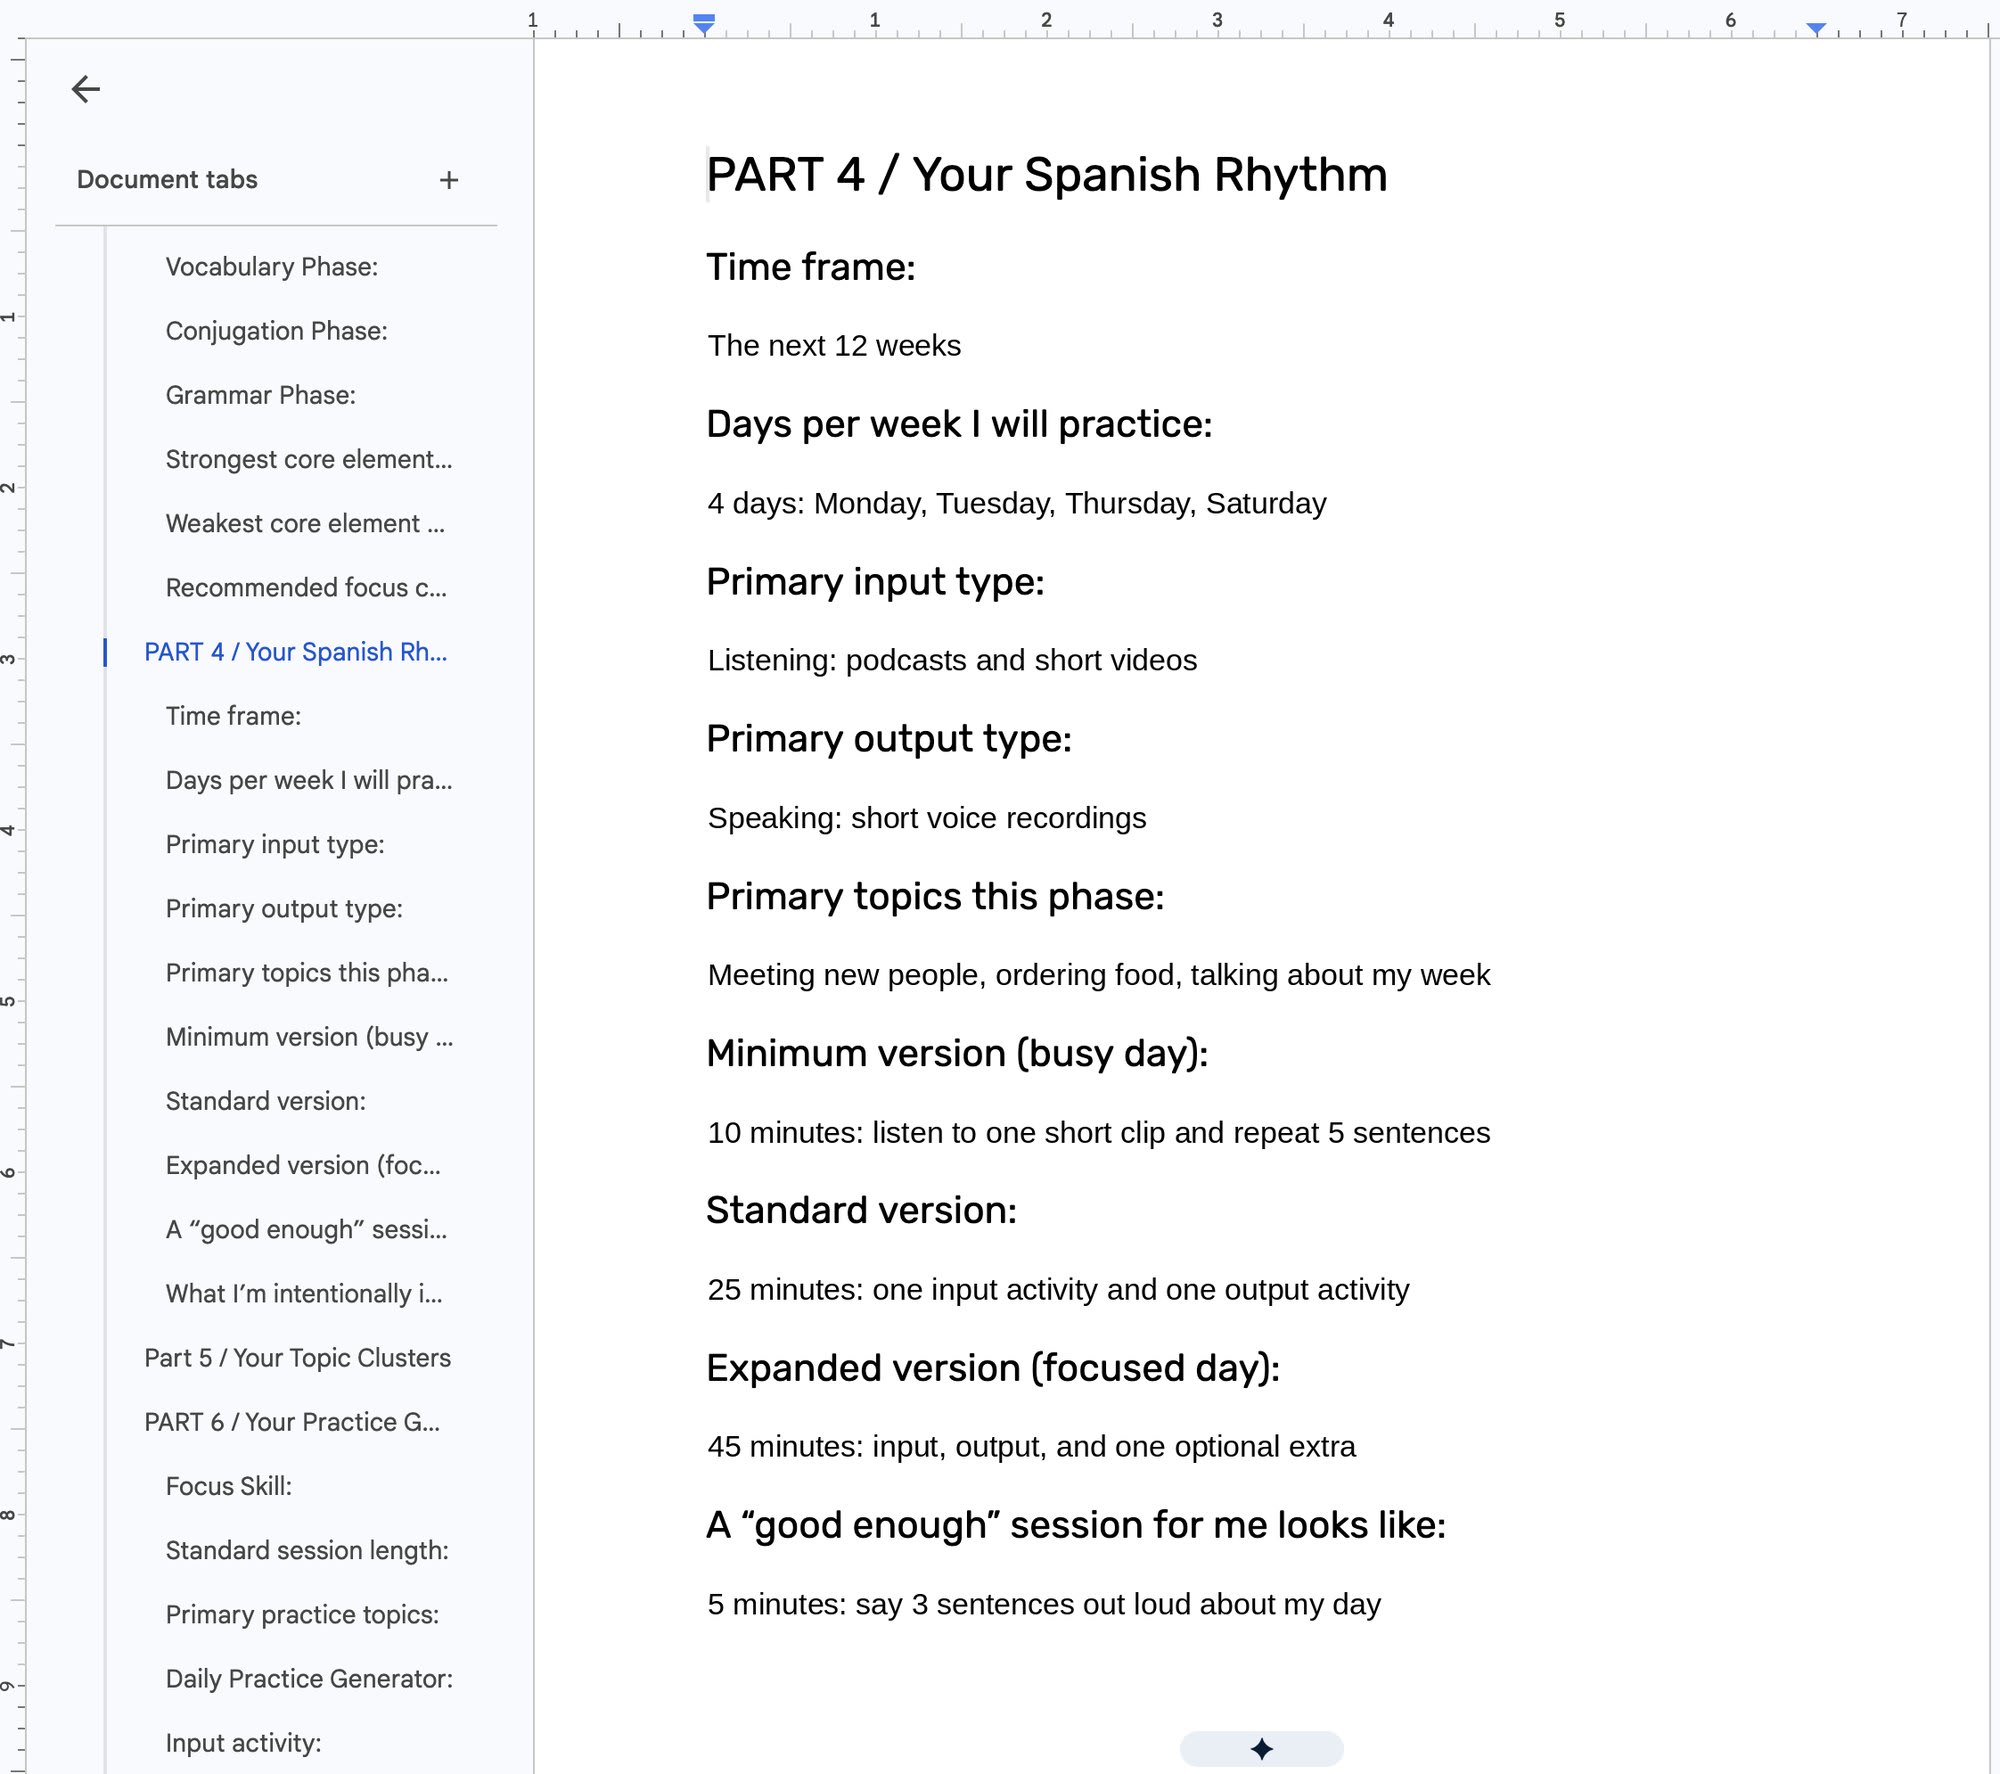Go to Focus Skill: outline item
This screenshot has width=2000, height=1774.
229,1486
